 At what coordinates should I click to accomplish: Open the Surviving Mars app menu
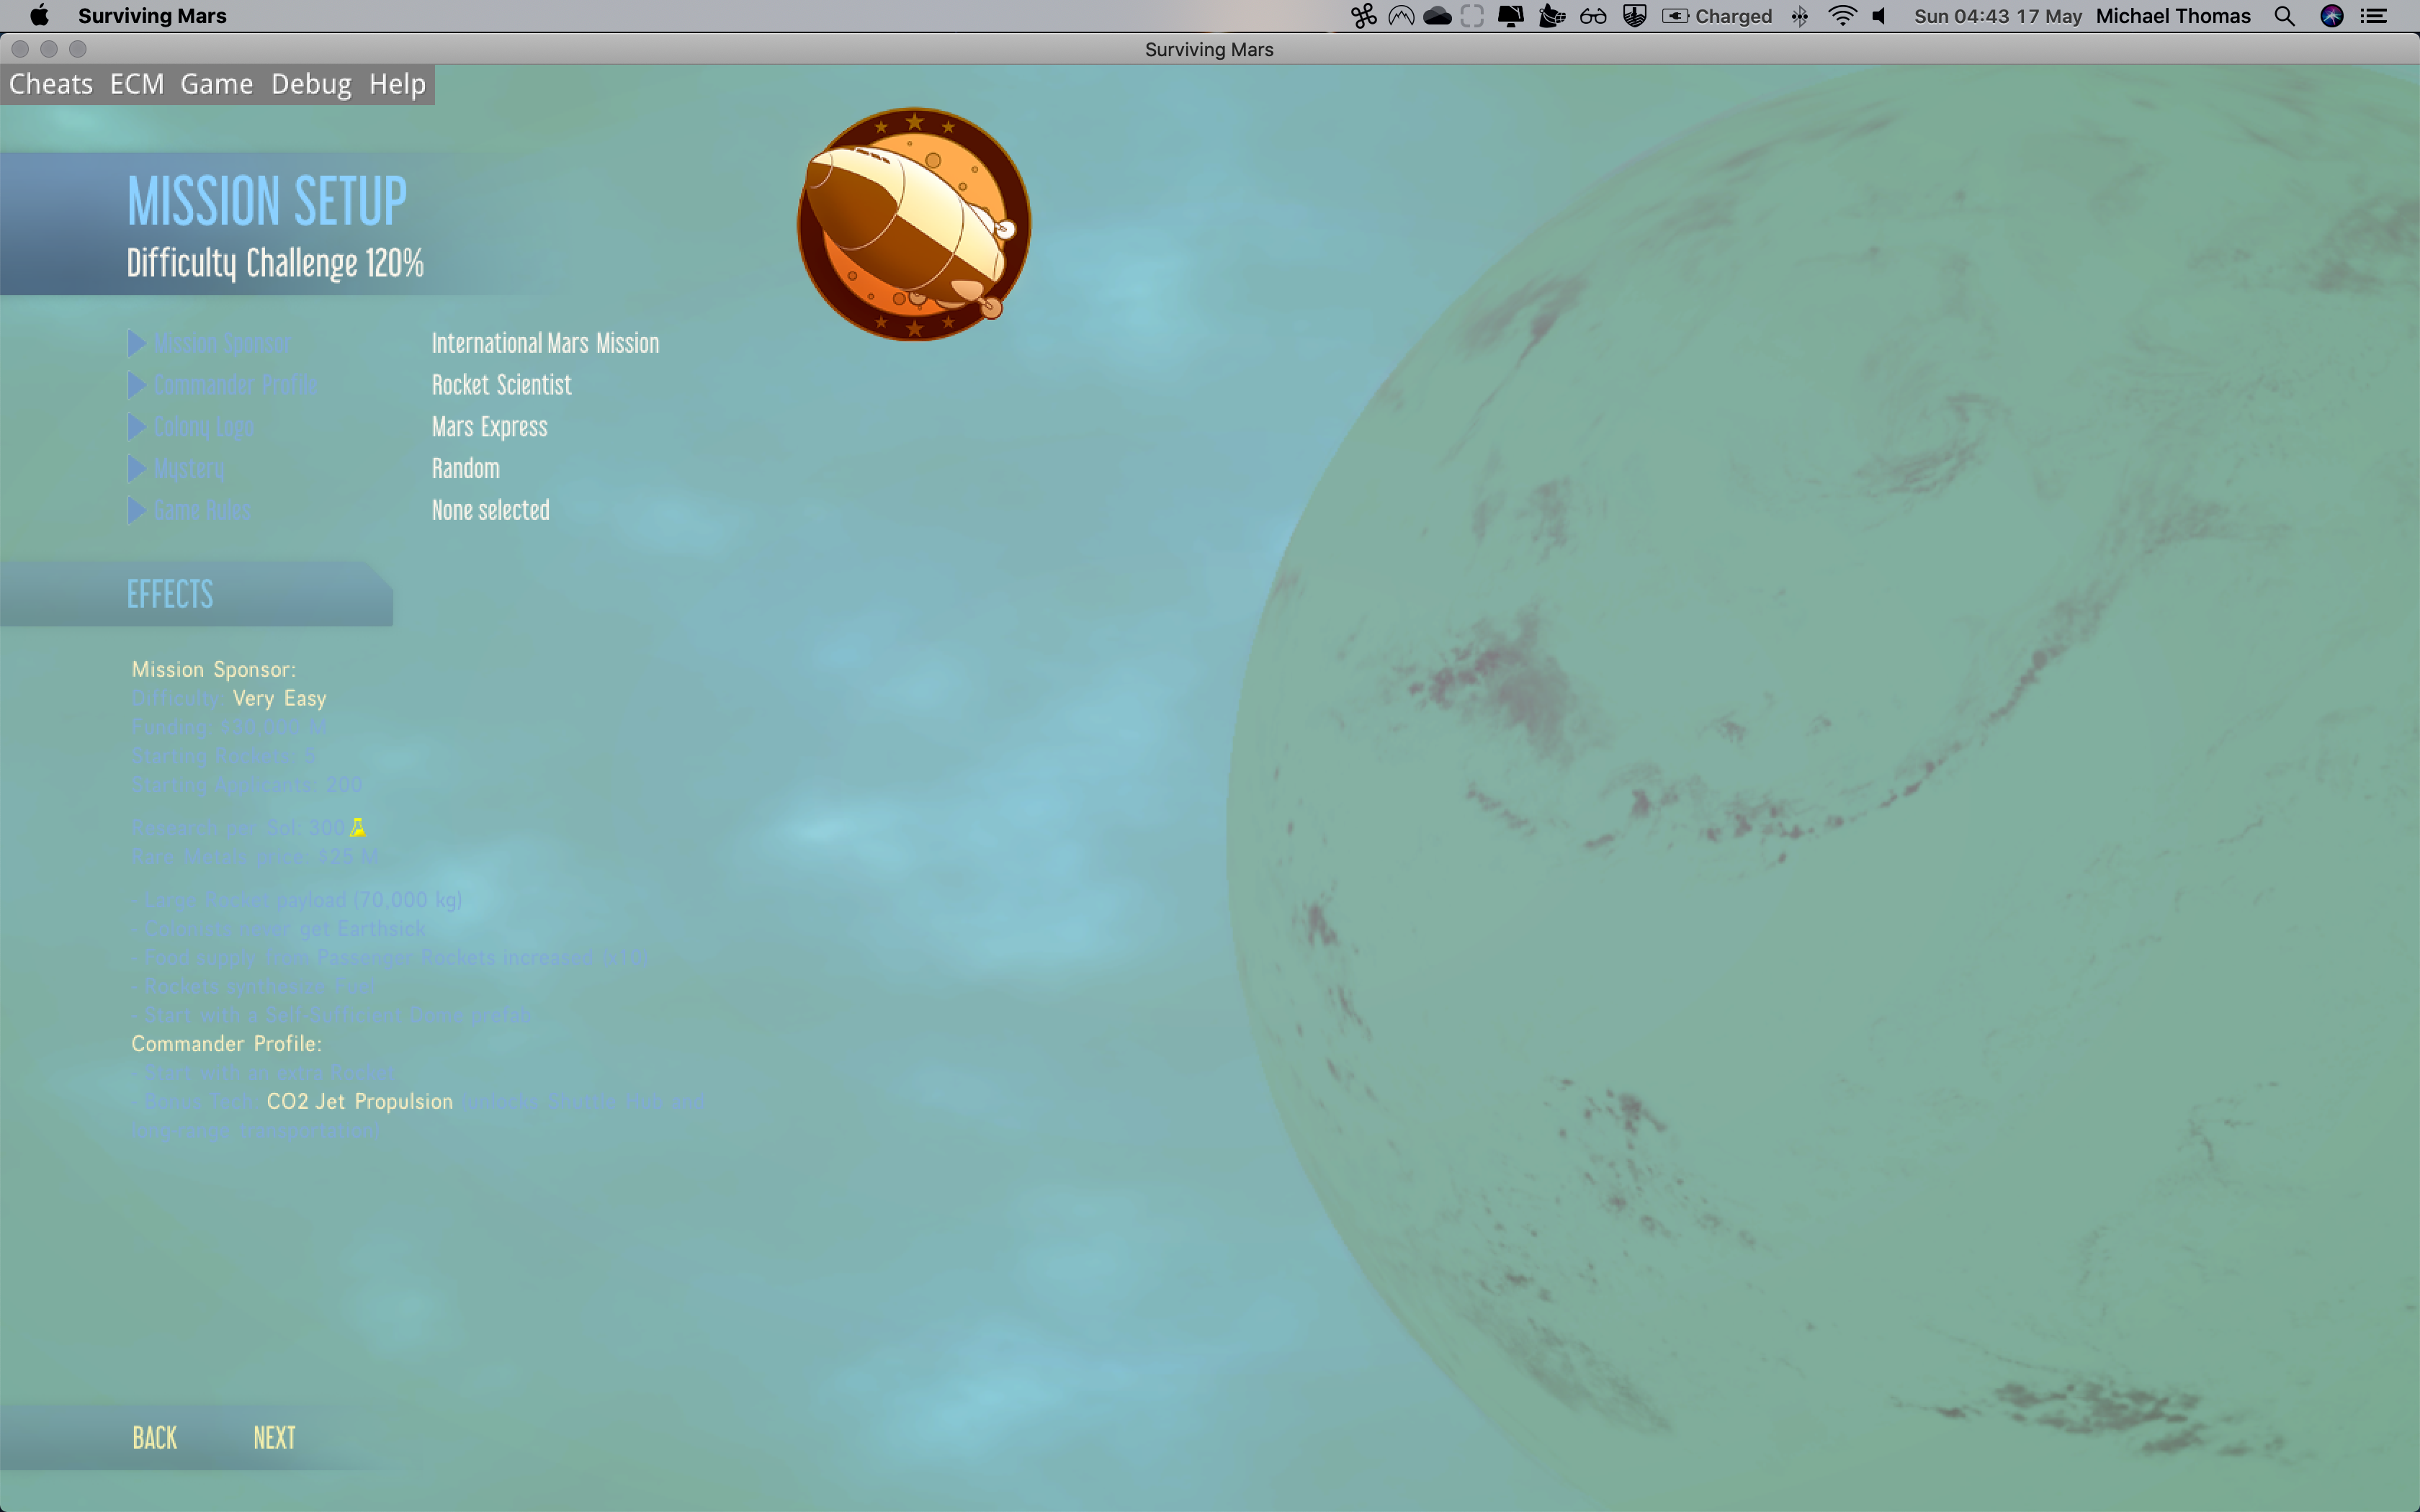(x=152, y=16)
